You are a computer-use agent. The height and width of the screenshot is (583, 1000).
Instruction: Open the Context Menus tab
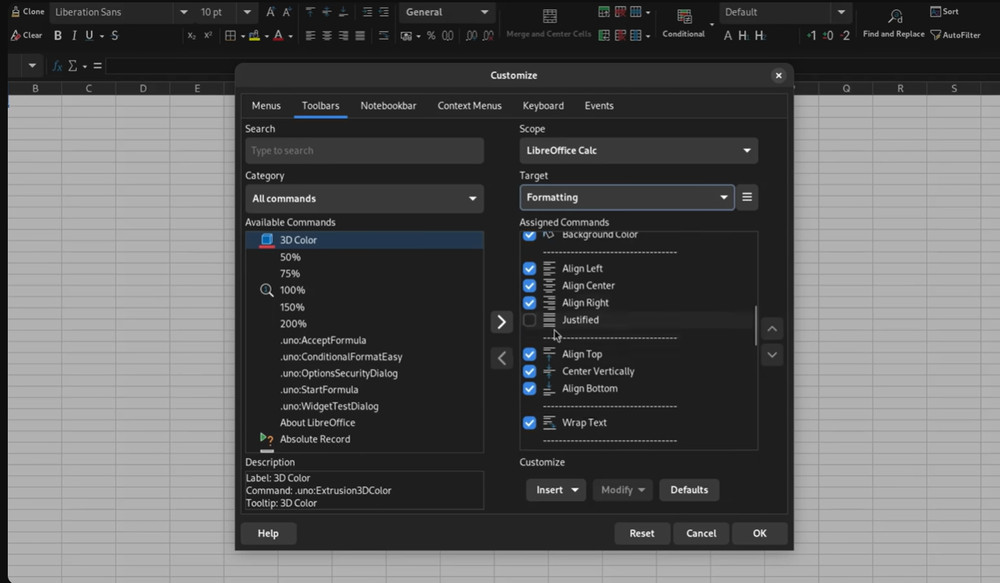tap(469, 106)
